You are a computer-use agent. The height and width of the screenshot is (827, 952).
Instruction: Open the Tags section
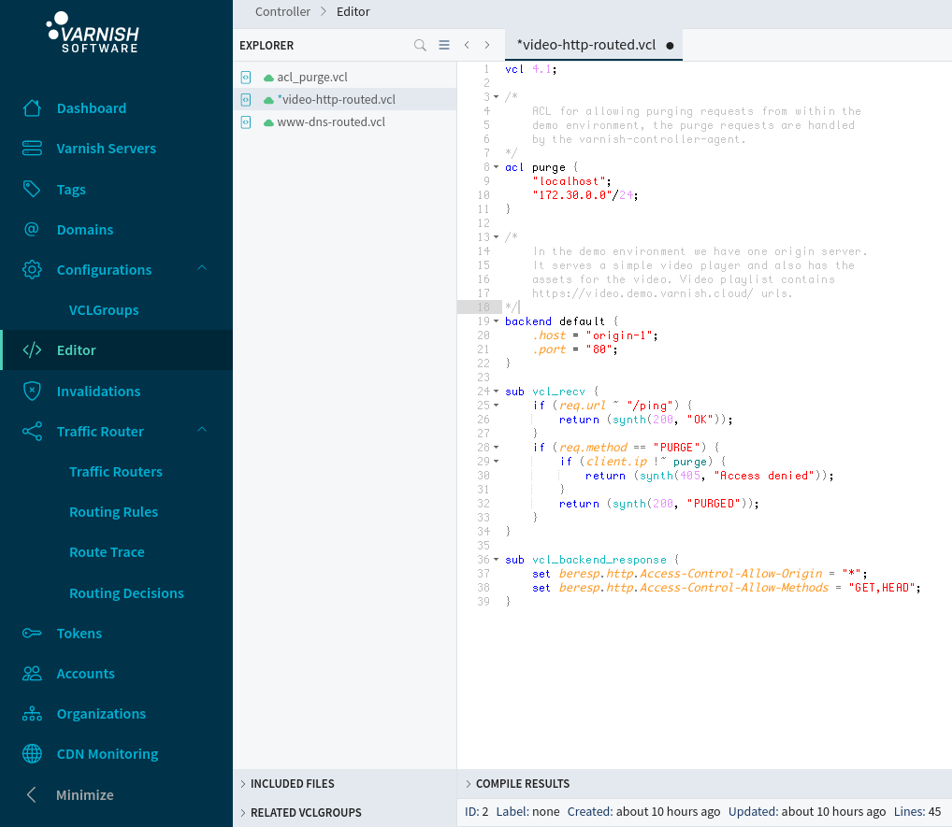point(71,189)
